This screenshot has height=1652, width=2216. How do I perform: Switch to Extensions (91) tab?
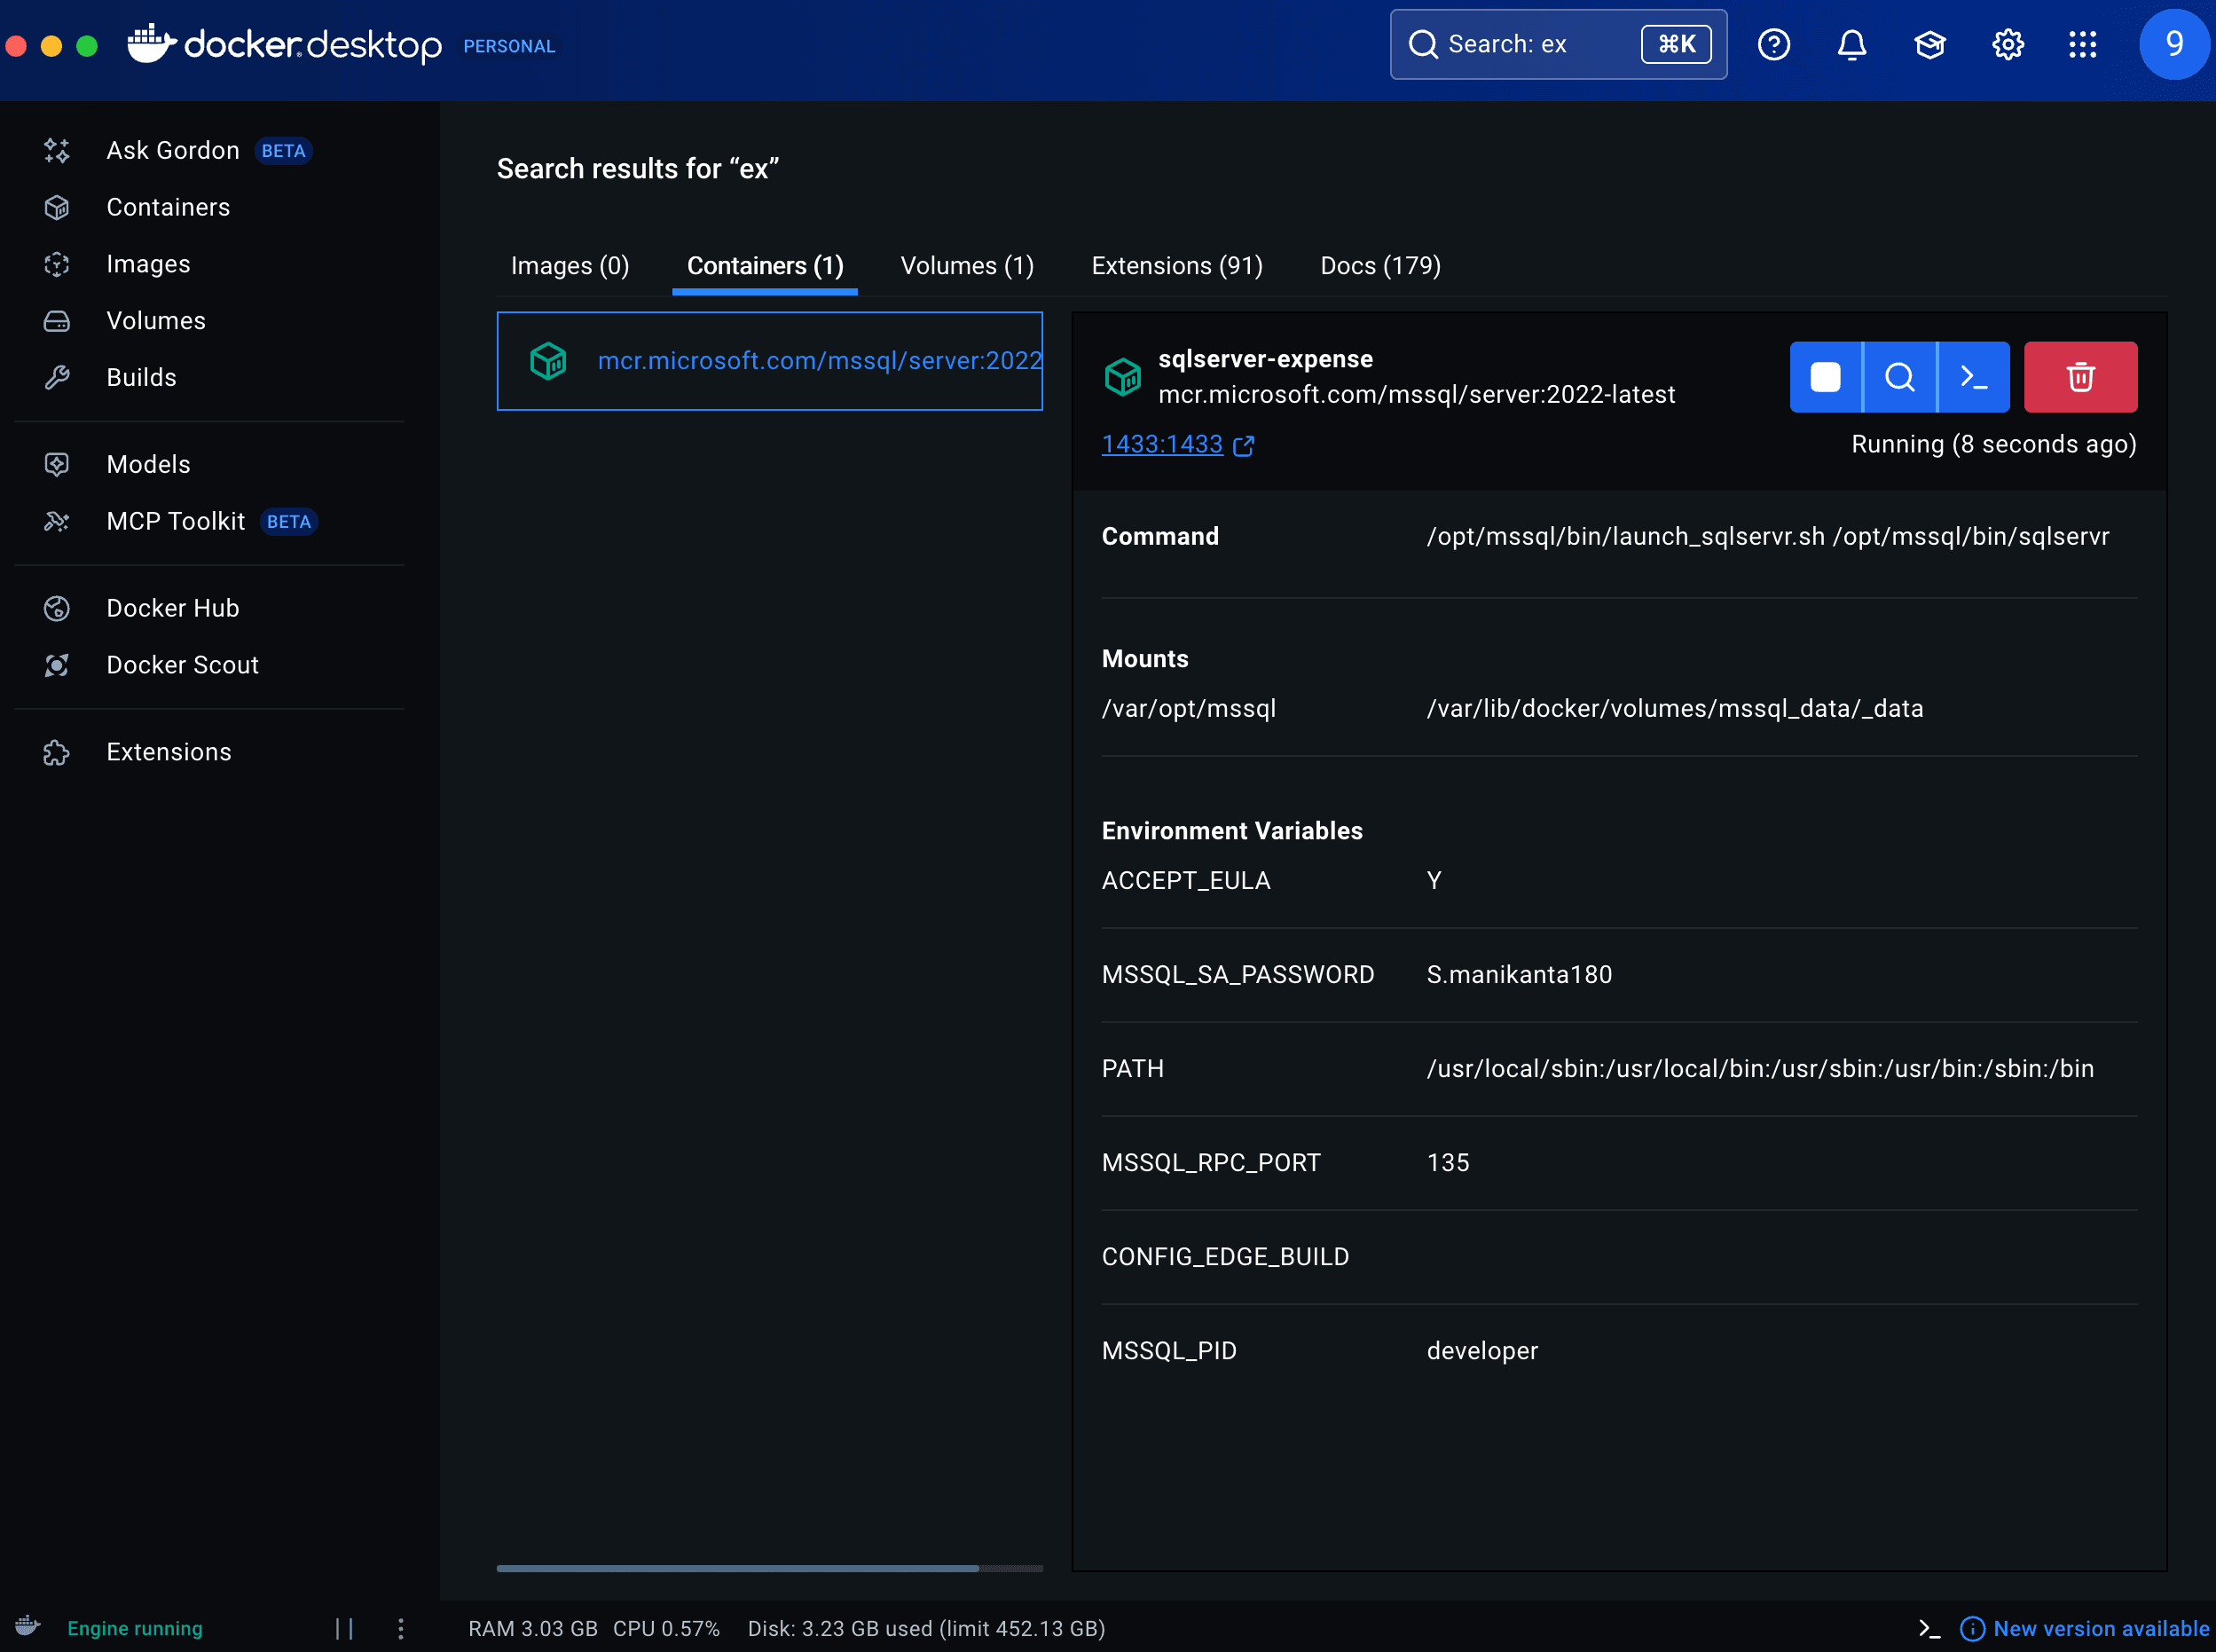tap(1177, 266)
